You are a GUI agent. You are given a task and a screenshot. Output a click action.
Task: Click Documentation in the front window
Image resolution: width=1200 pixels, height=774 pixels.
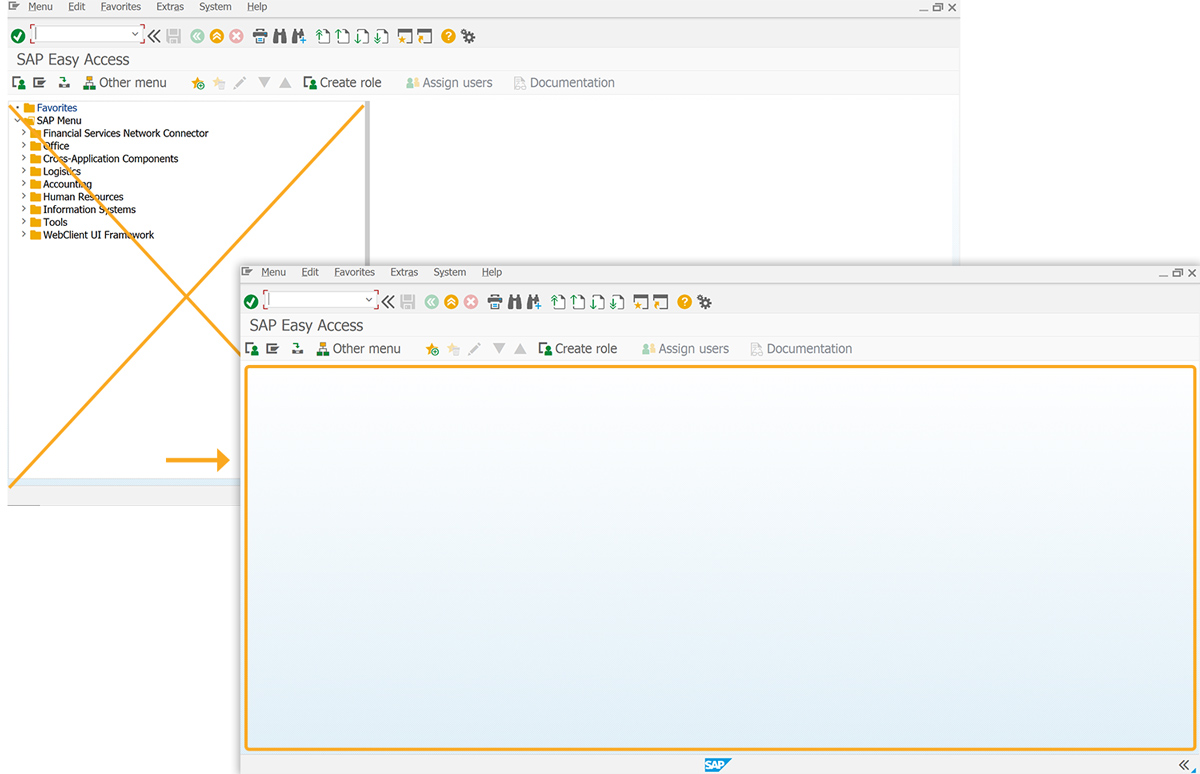tap(801, 349)
